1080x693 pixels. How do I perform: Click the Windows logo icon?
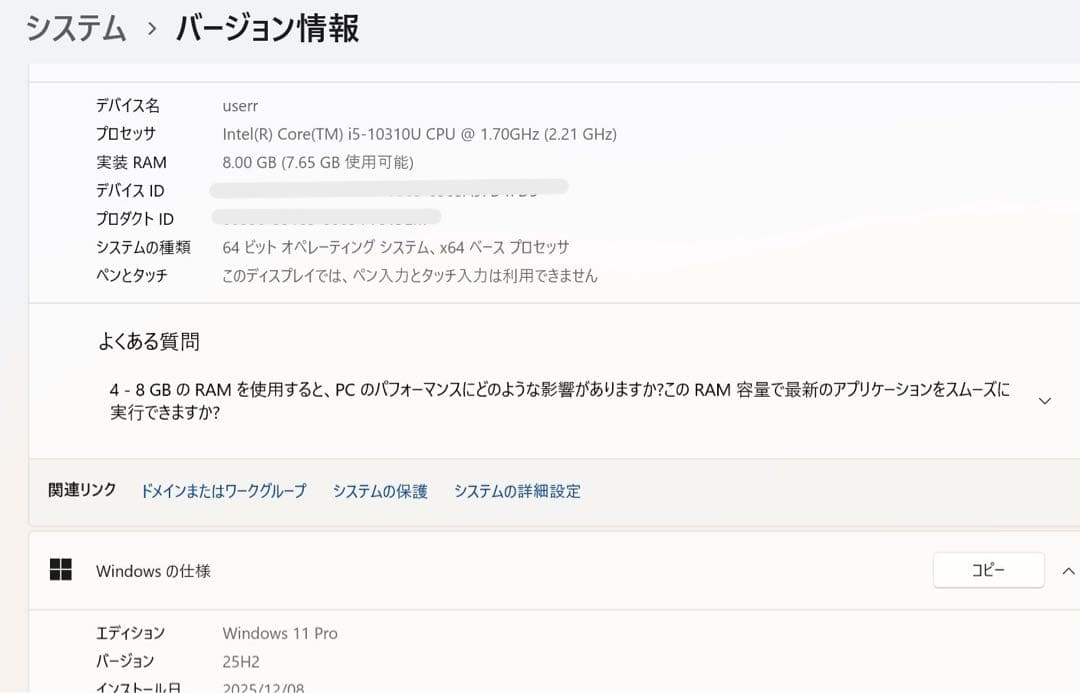click(61, 570)
